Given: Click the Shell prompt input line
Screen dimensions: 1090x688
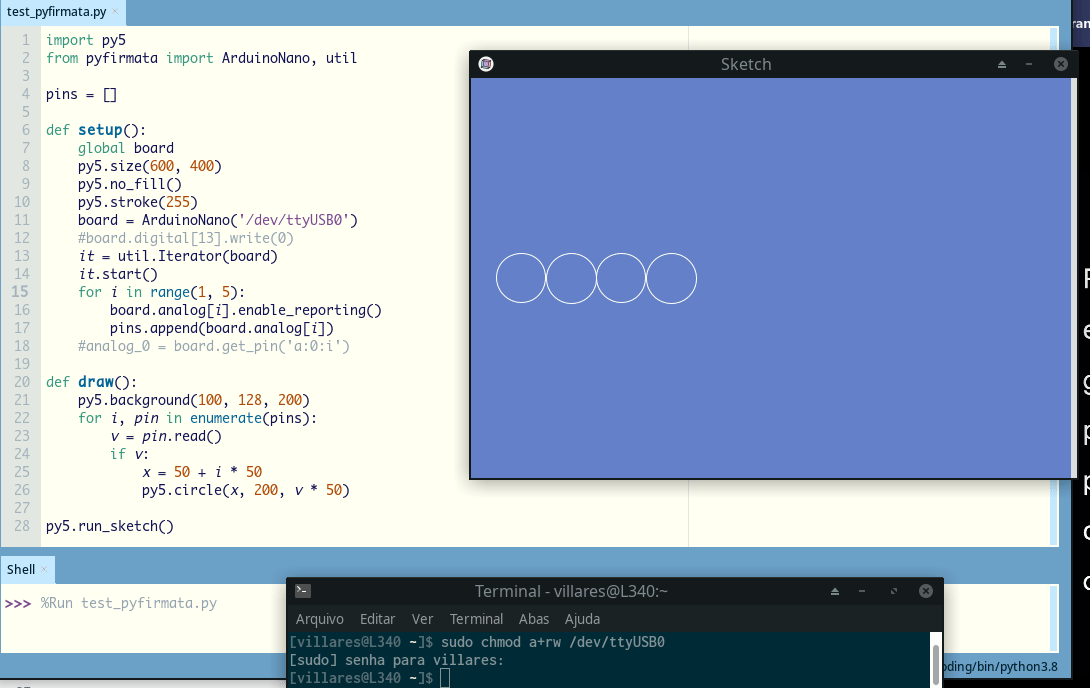Looking at the screenshot, I should (x=150, y=603).
